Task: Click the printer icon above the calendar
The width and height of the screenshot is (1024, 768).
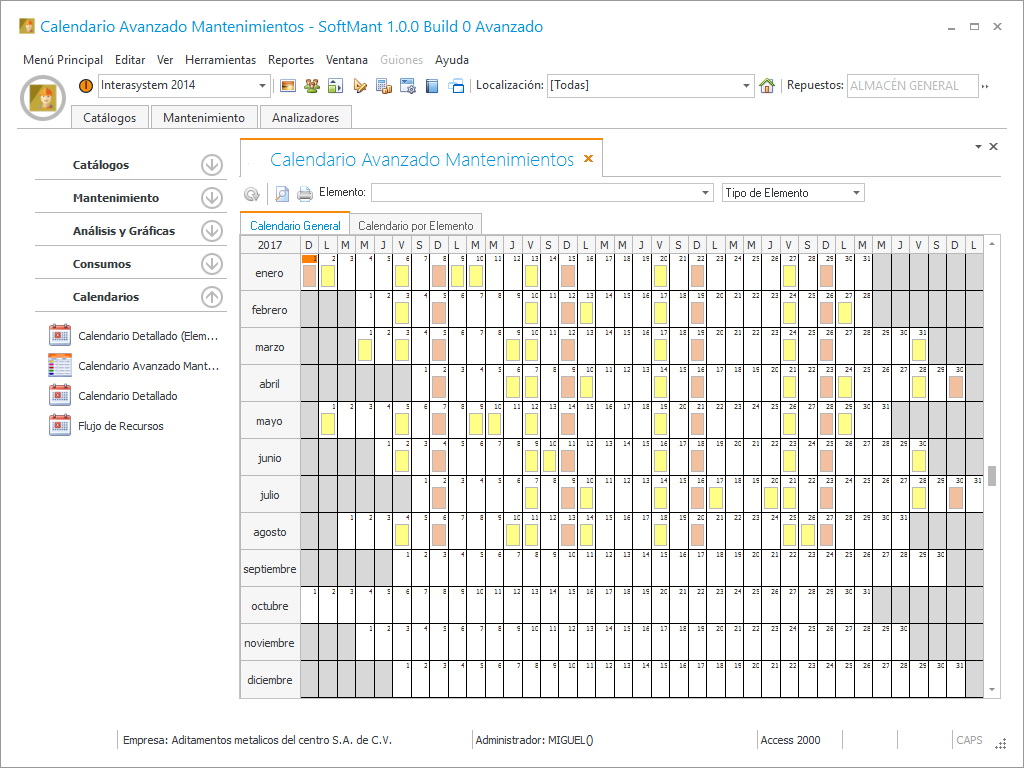Action: (304, 194)
